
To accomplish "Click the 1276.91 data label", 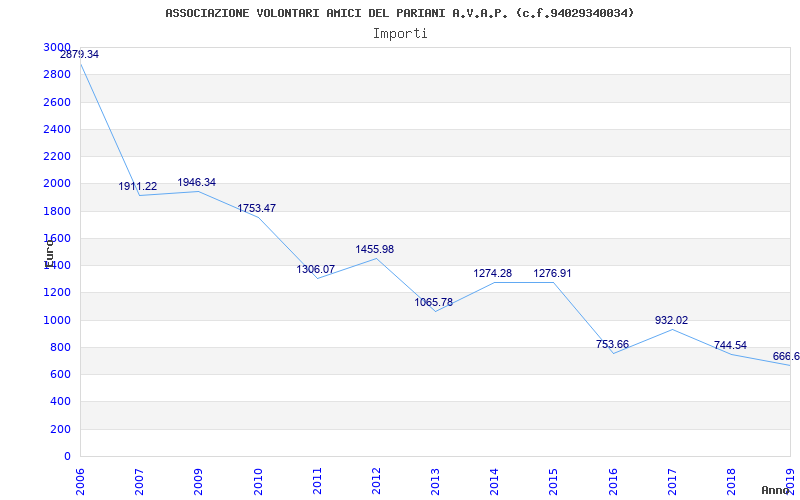I will tap(552, 273).
